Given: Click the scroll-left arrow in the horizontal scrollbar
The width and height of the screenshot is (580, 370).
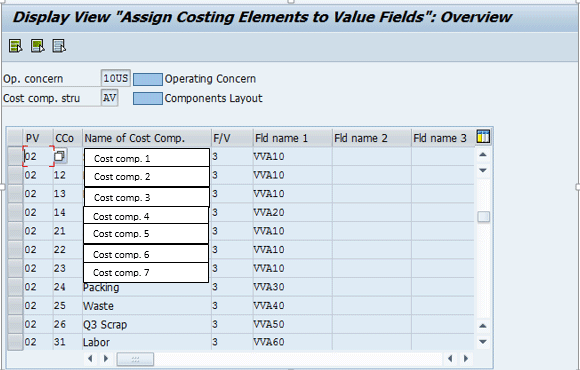Looking at the screenshot, I should (x=90, y=358).
